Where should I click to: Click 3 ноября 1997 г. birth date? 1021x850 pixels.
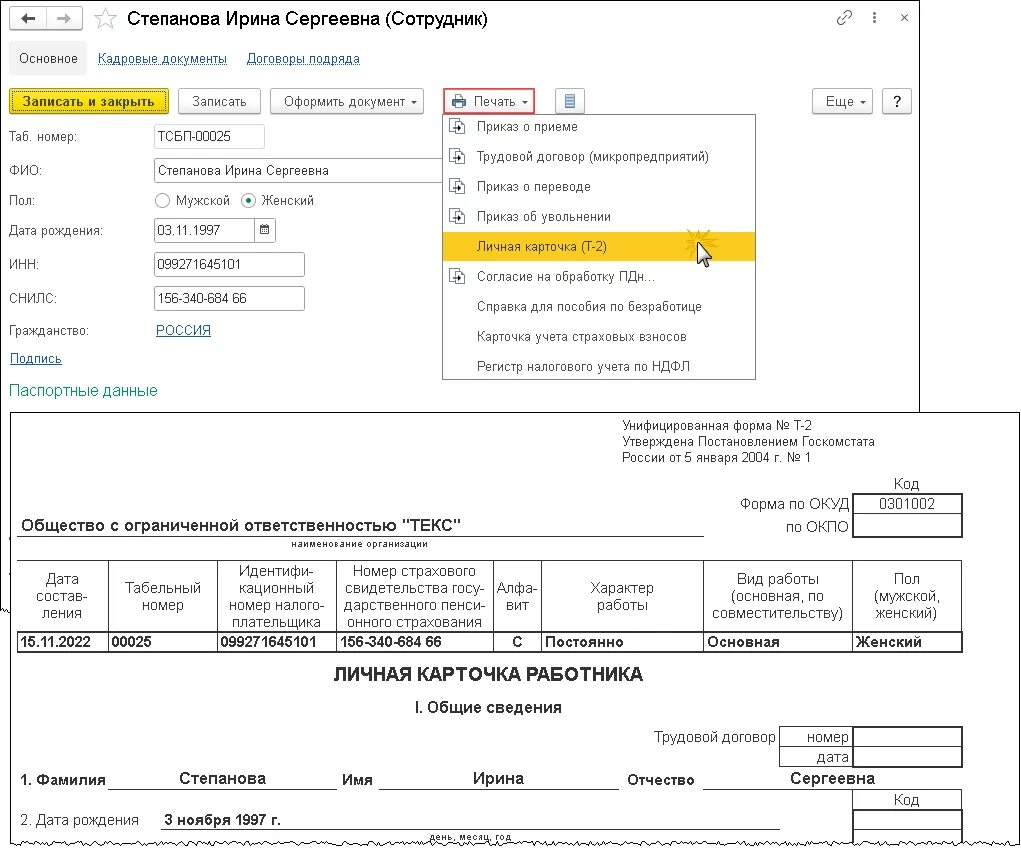coord(222,820)
